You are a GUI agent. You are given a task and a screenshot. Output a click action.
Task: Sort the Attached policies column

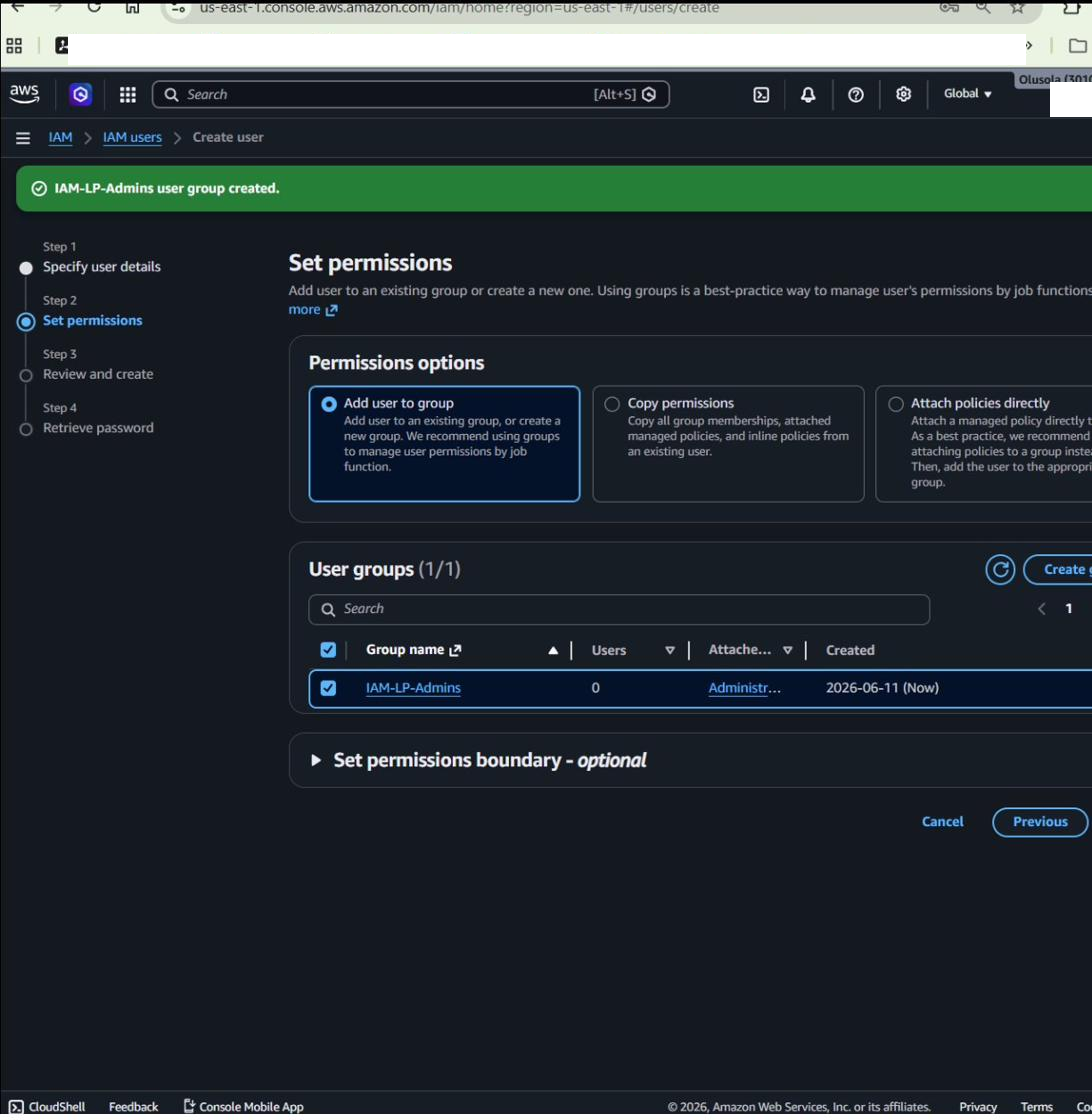[787, 651]
